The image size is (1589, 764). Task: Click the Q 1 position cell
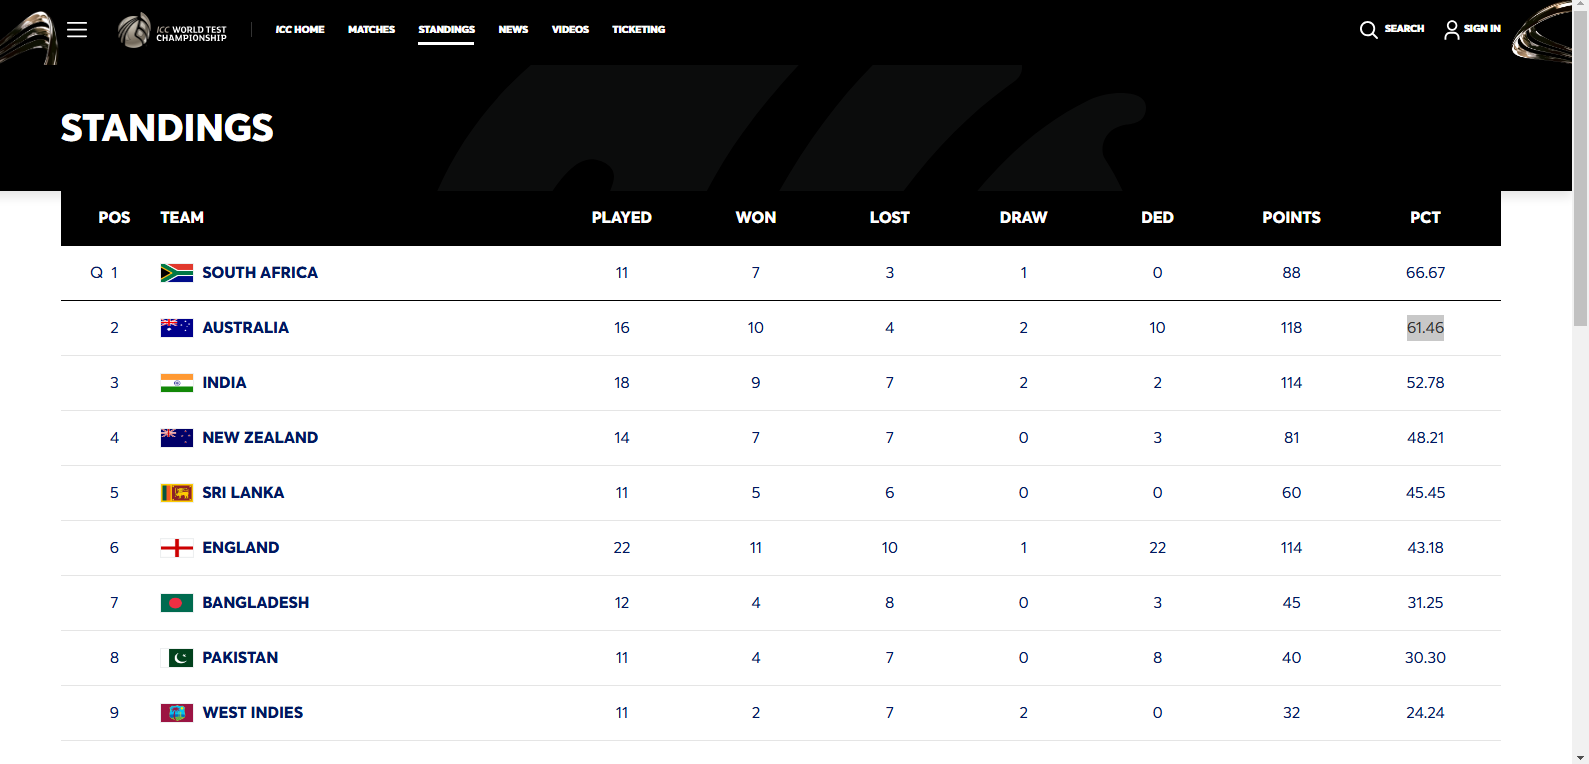(x=104, y=273)
